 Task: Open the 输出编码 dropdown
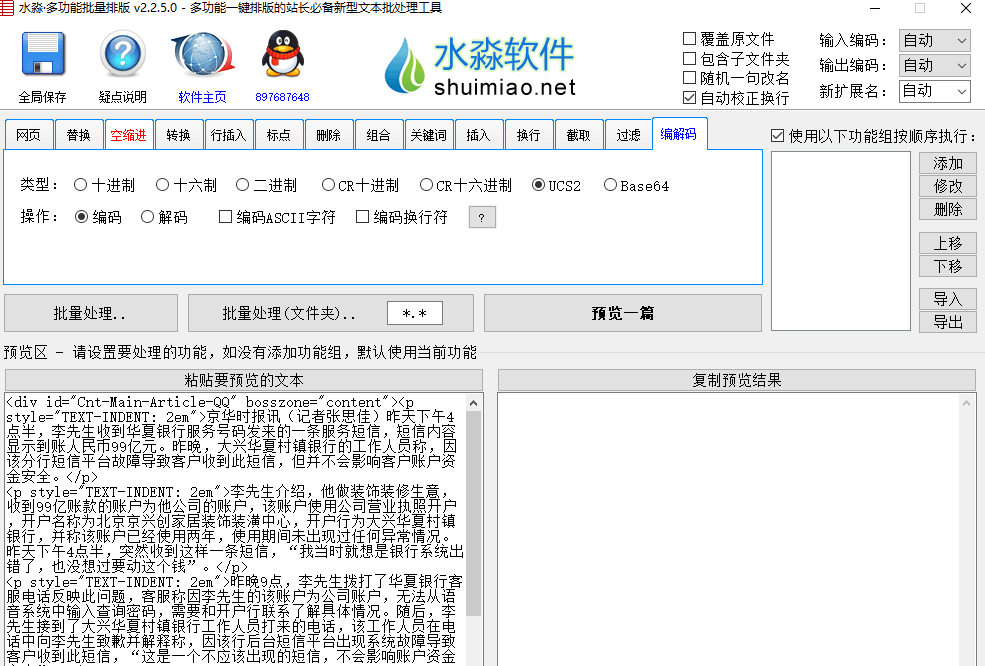(x=934, y=65)
